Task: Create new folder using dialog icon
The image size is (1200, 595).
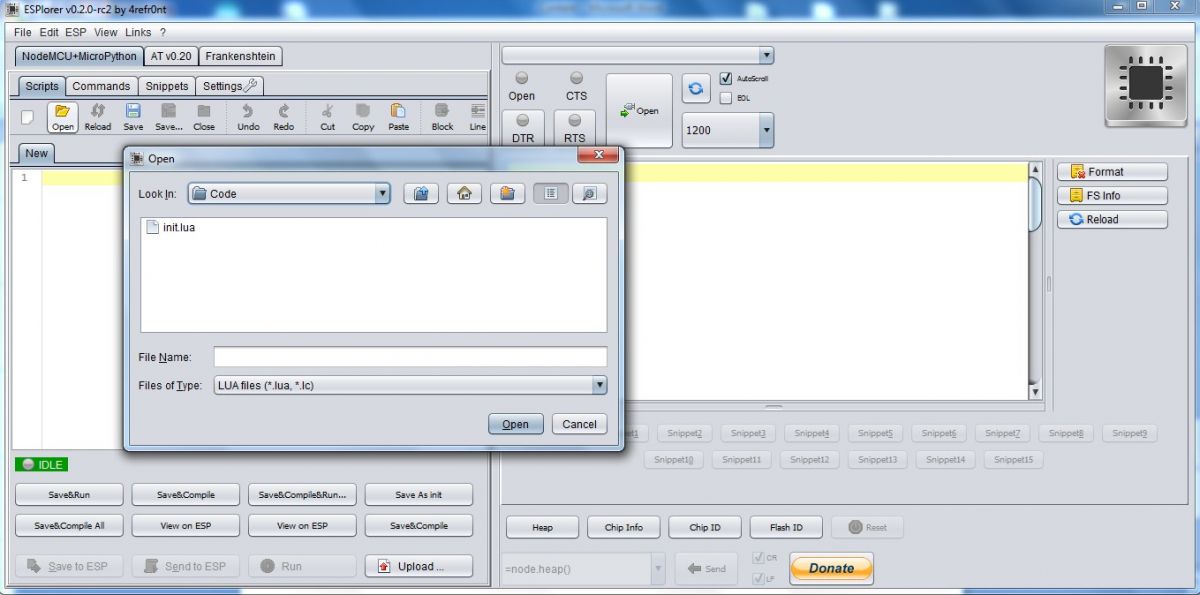Action: (507, 194)
